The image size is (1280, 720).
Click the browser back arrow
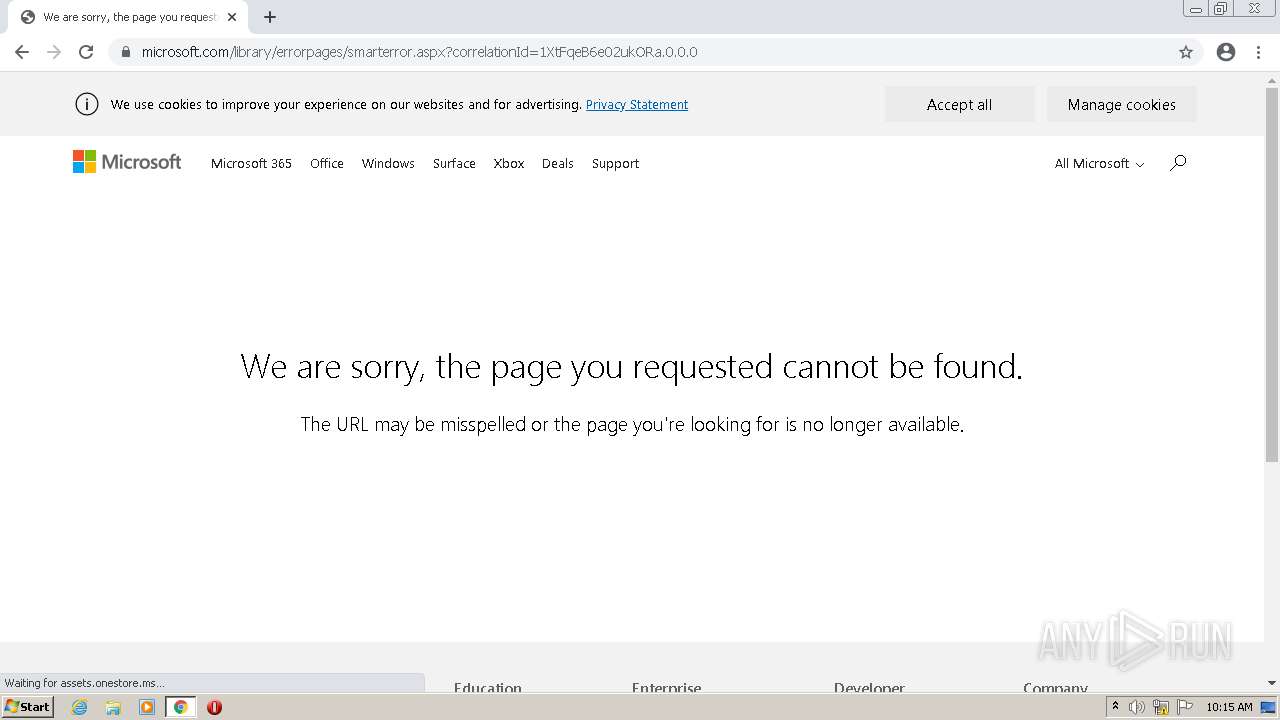coord(22,52)
